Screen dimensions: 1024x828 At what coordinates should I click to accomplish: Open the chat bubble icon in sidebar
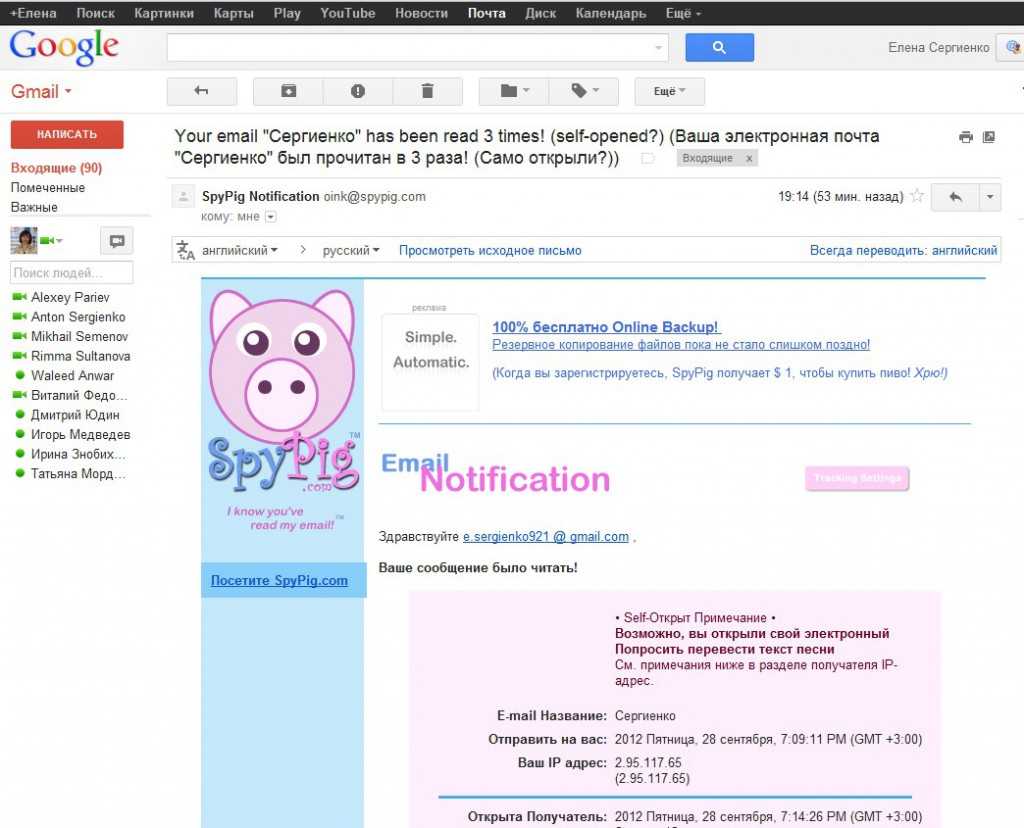(117, 241)
